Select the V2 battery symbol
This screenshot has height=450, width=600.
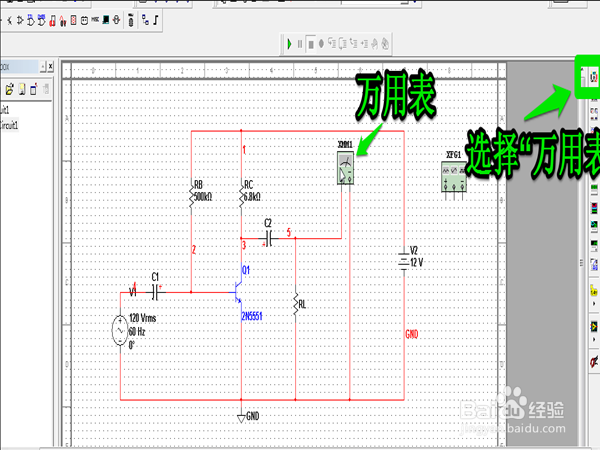point(404,261)
